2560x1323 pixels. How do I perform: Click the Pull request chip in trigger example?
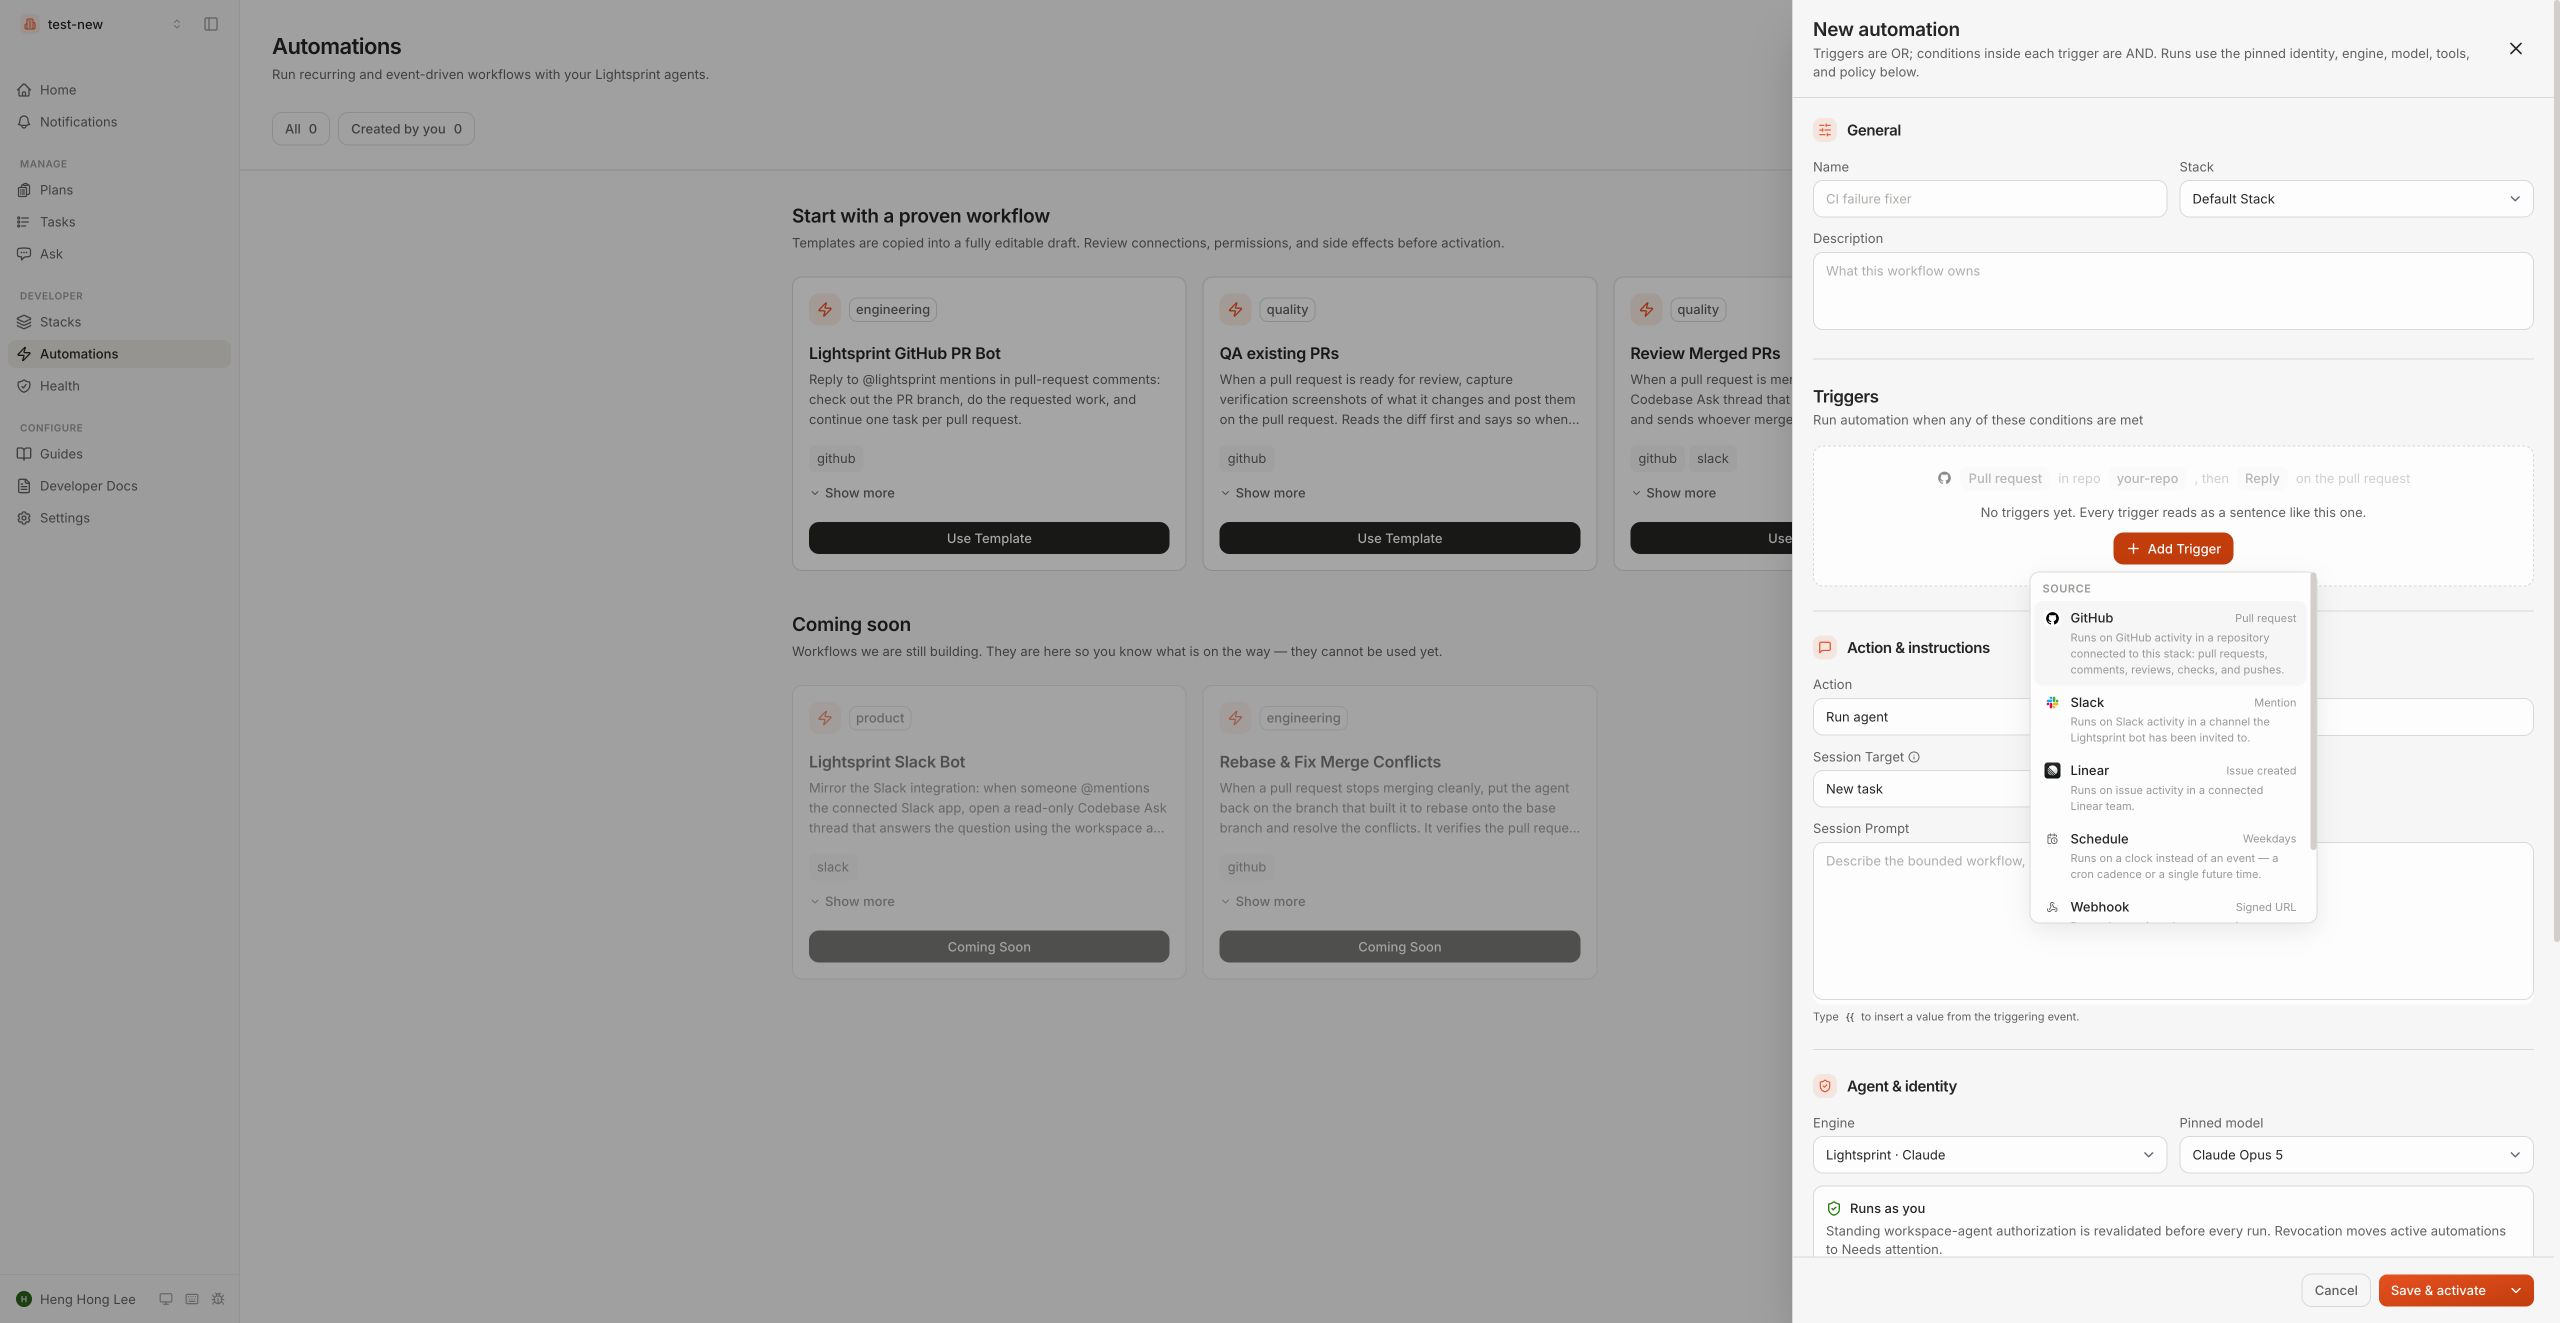click(2004, 479)
